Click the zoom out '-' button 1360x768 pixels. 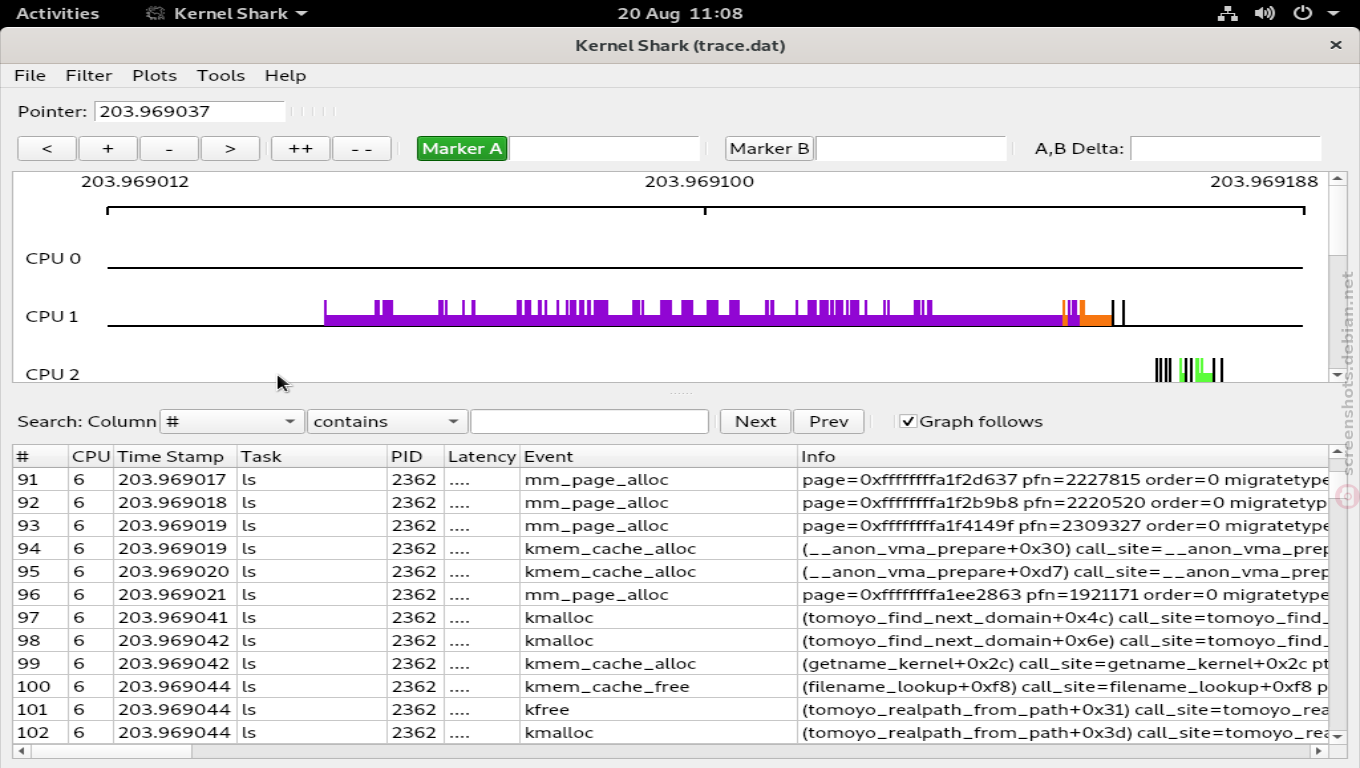[169, 148]
